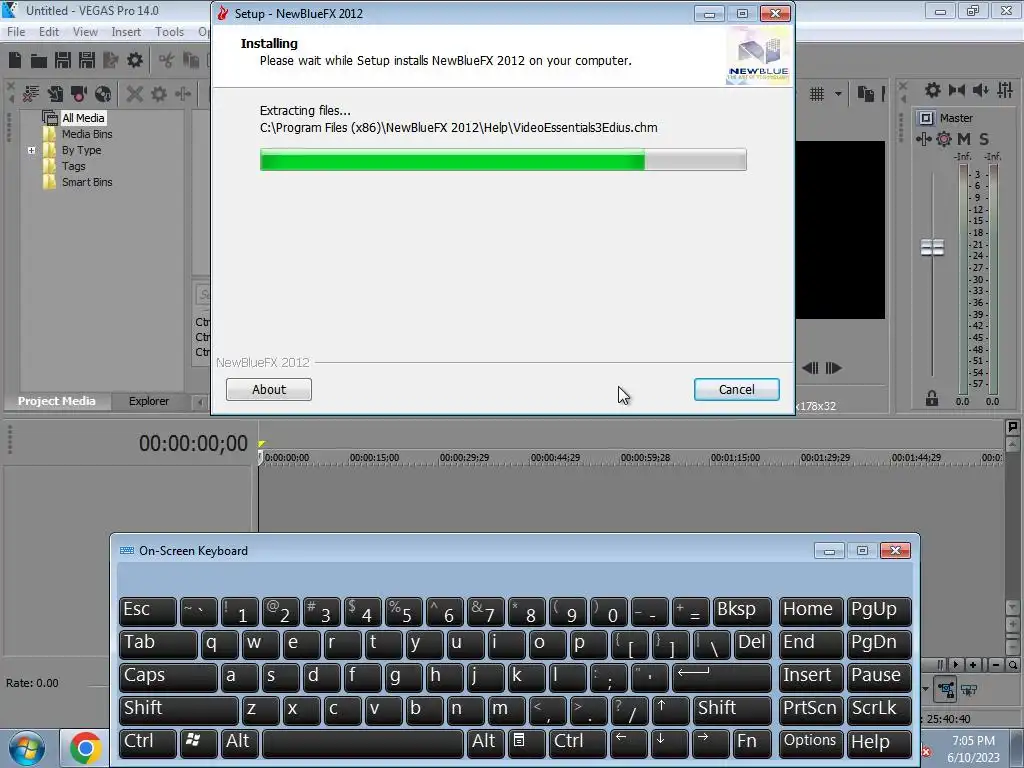1024x768 pixels.
Task: Switch to the Explorer tab
Action: 149,401
